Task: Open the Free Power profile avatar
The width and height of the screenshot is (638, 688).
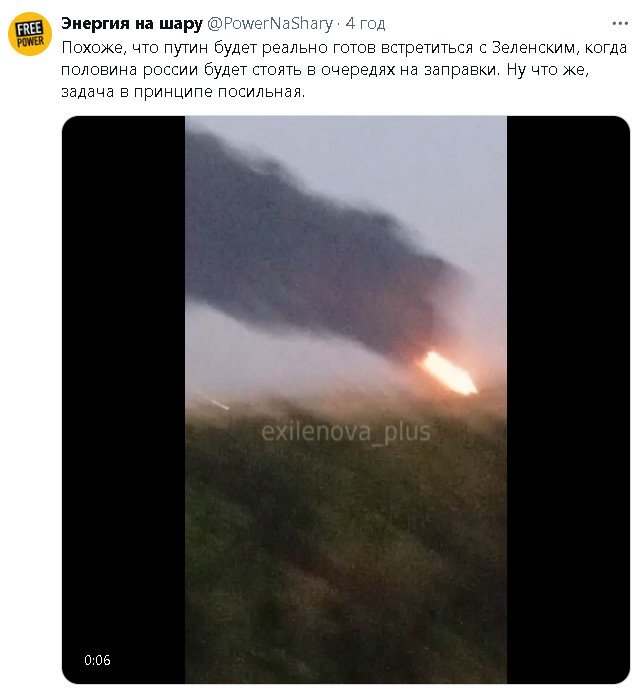Action: point(30,34)
